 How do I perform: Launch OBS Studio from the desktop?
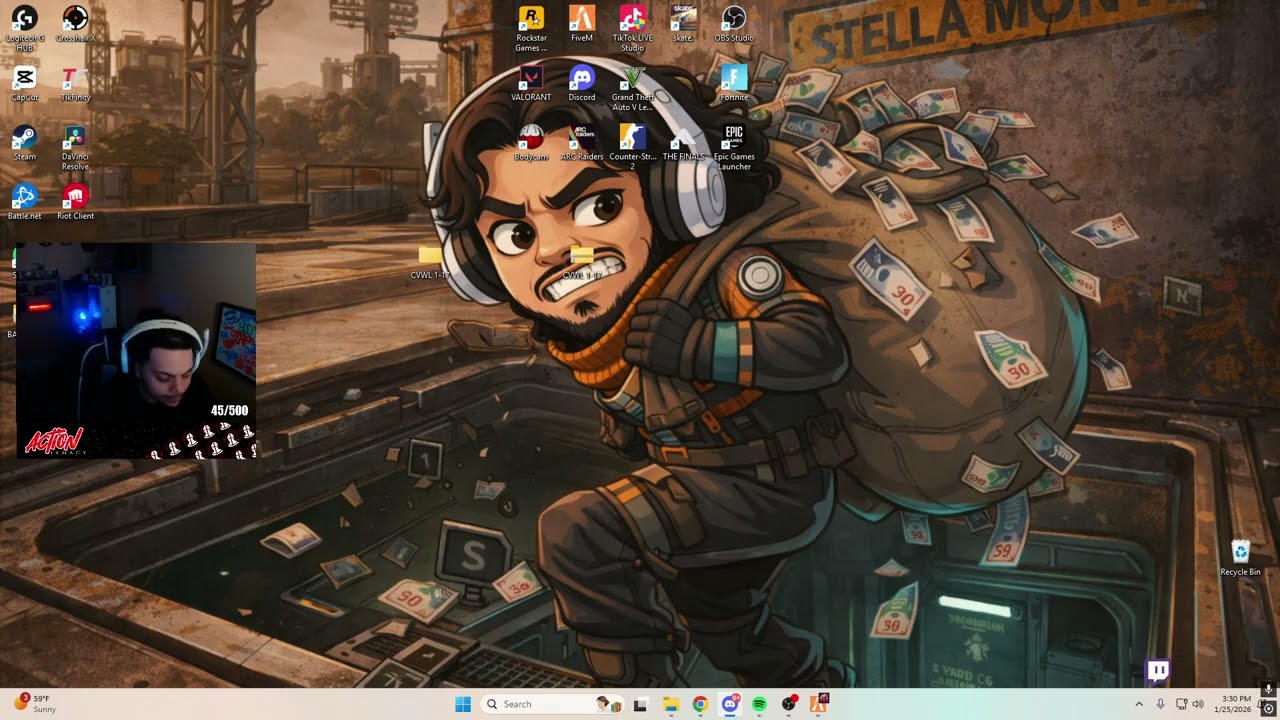click(734, 24)
